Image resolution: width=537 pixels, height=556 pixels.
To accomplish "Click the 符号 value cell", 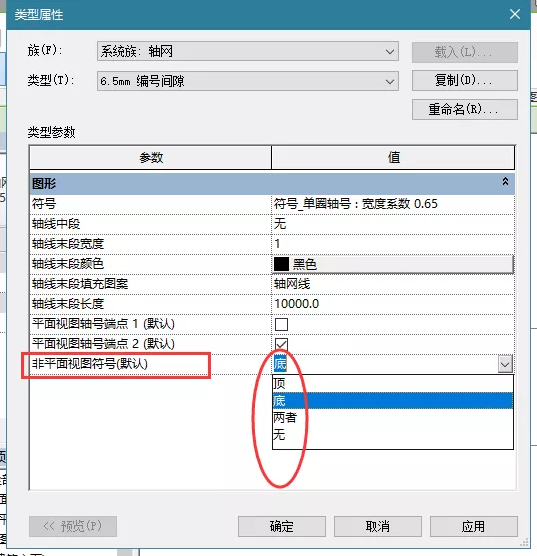I will (x=393, y=204).
